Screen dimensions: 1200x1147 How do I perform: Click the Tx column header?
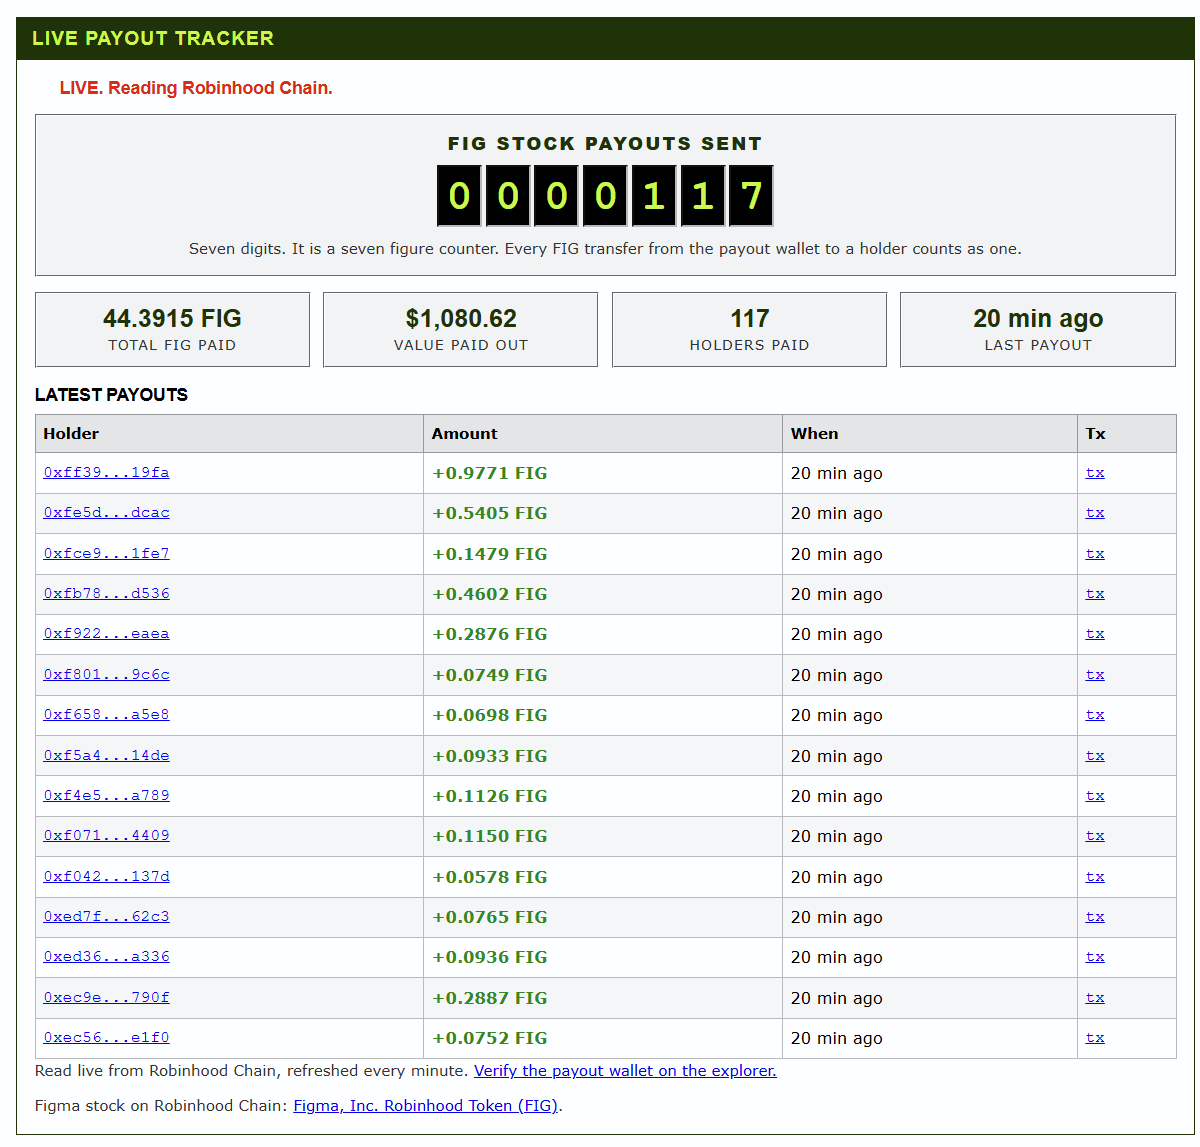coord(1127,433)
